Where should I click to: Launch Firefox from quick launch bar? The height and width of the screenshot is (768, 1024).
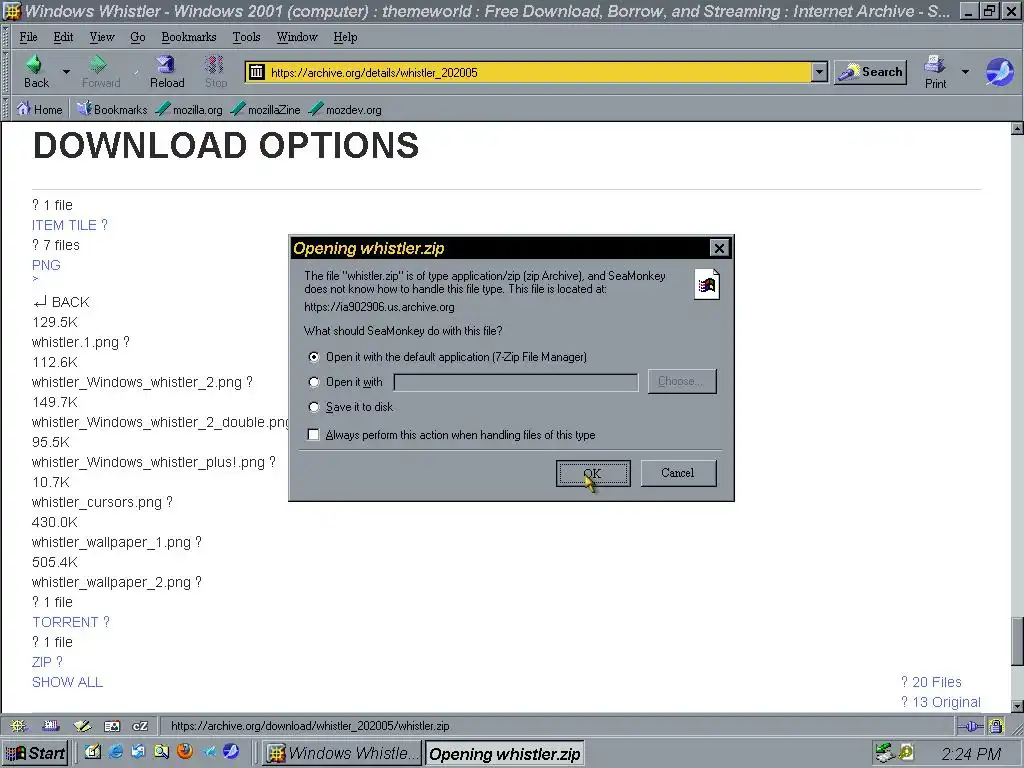point(185,752)
